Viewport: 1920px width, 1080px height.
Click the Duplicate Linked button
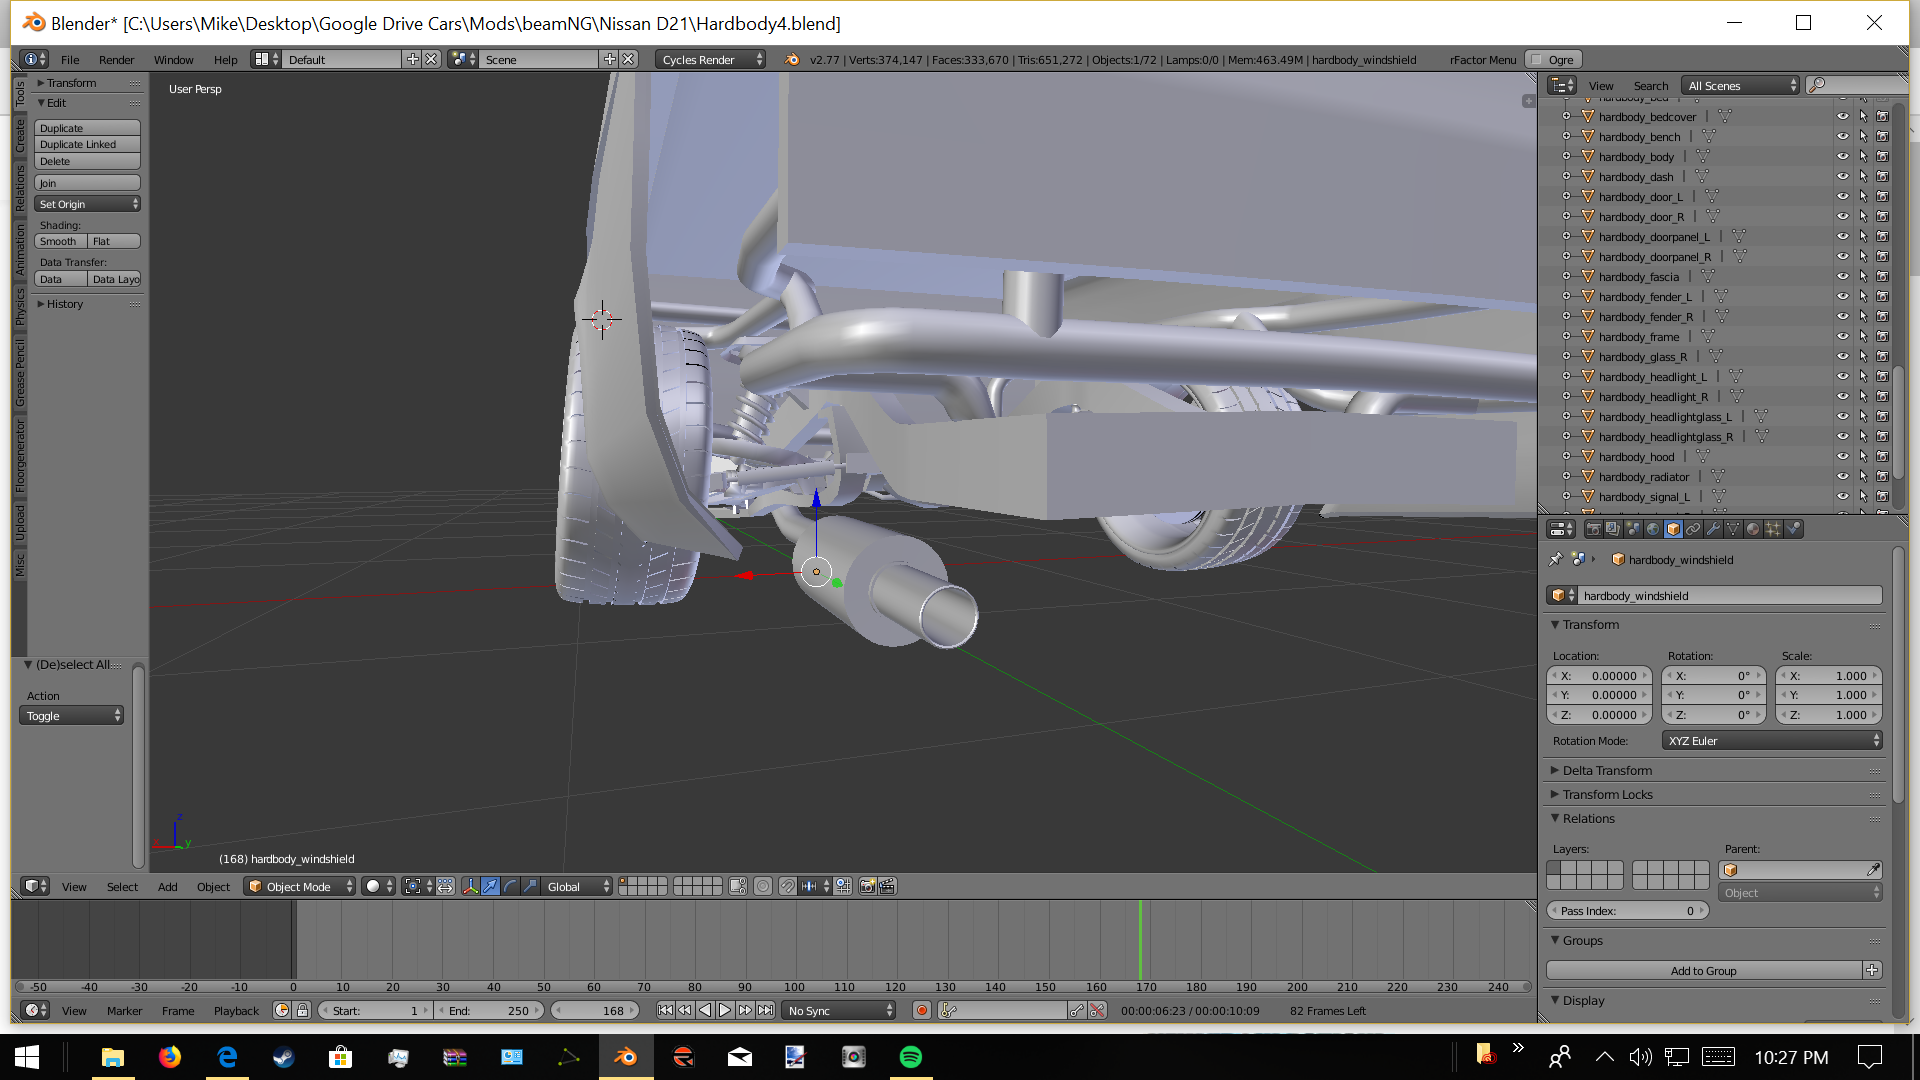[x=87, y=145]
